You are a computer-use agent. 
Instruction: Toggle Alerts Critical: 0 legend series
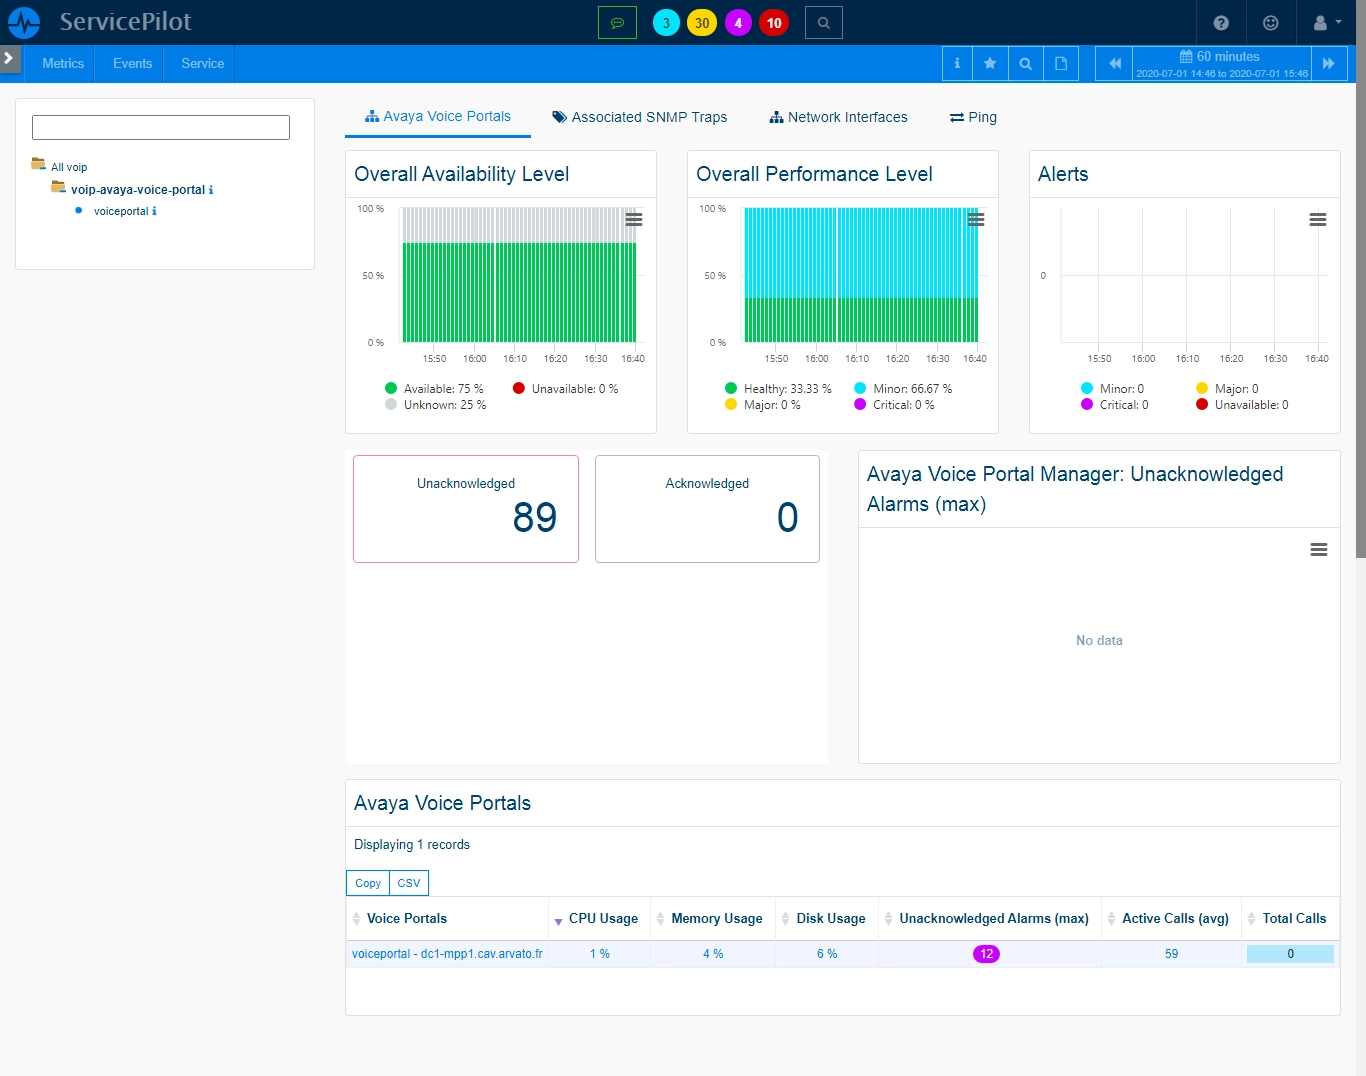(1114, 405)
